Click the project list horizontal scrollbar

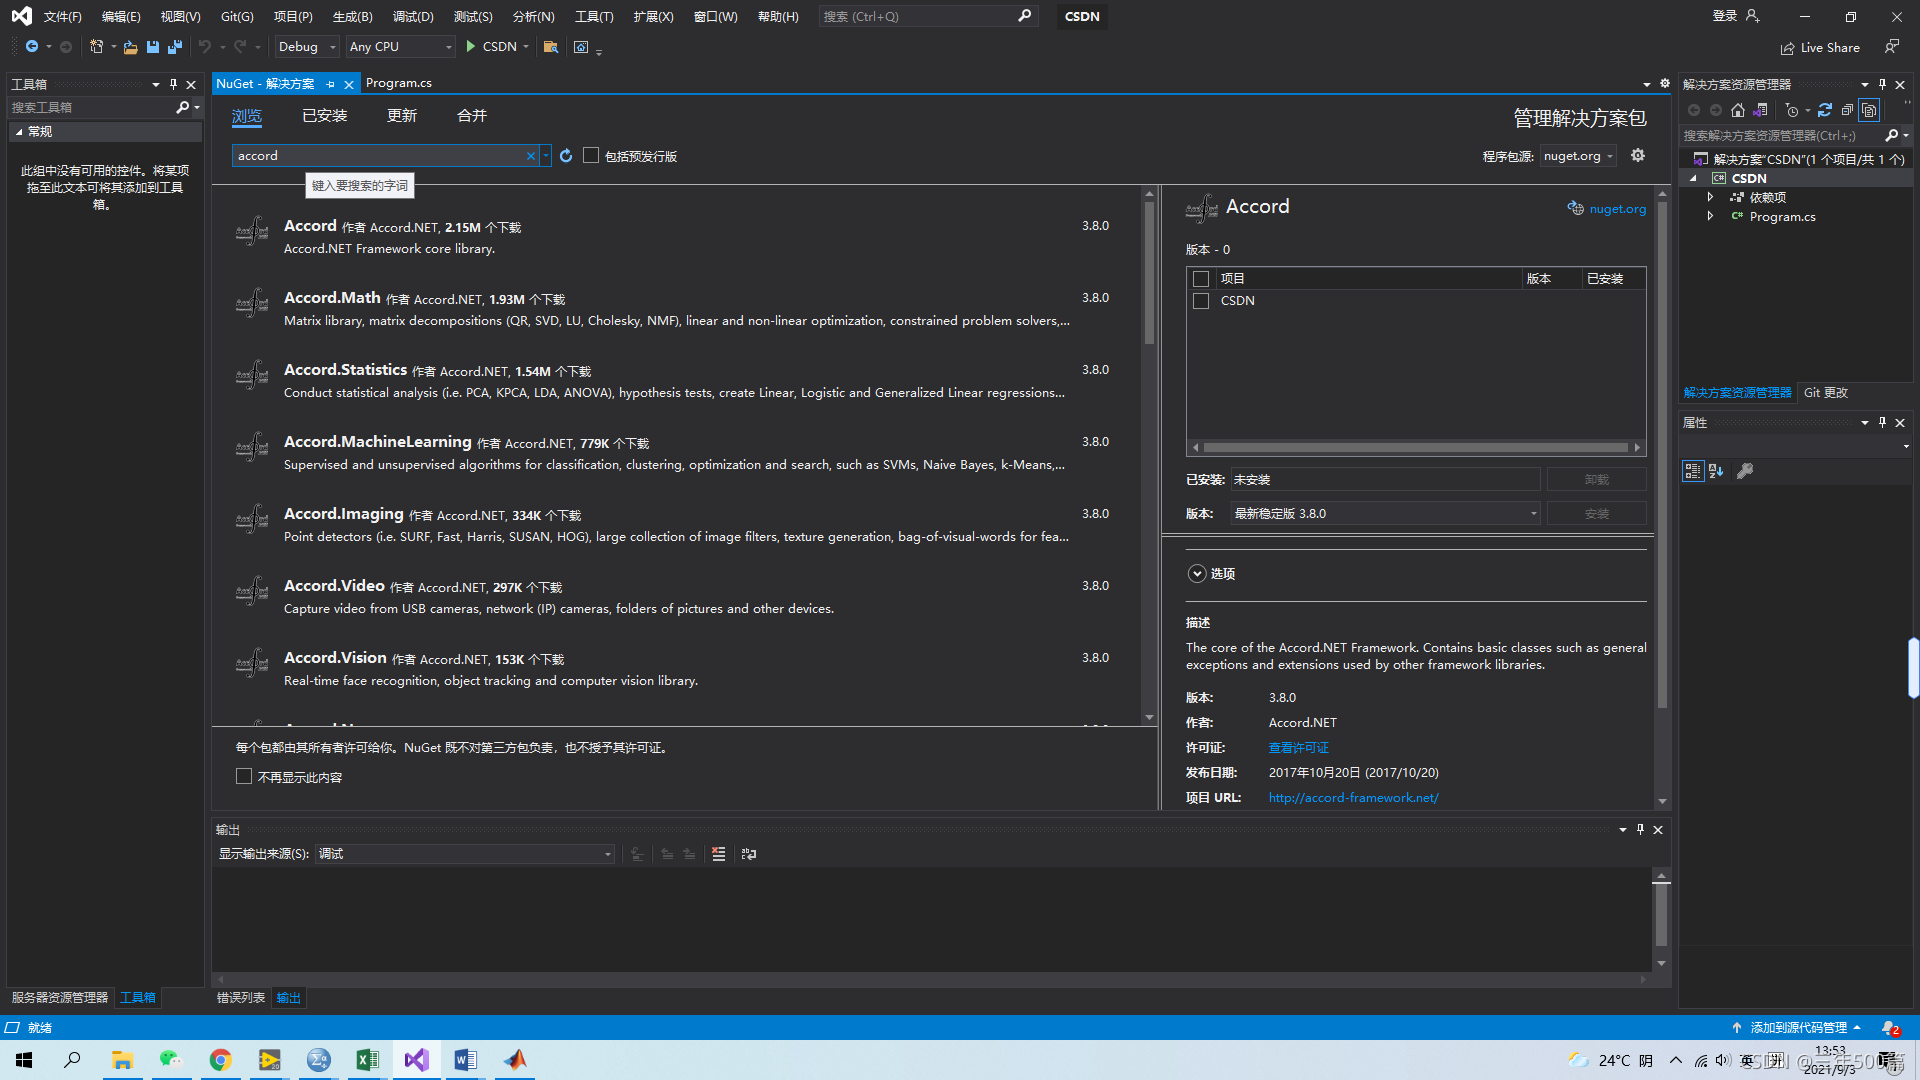pyautogui.click(x=1415, y=447)
